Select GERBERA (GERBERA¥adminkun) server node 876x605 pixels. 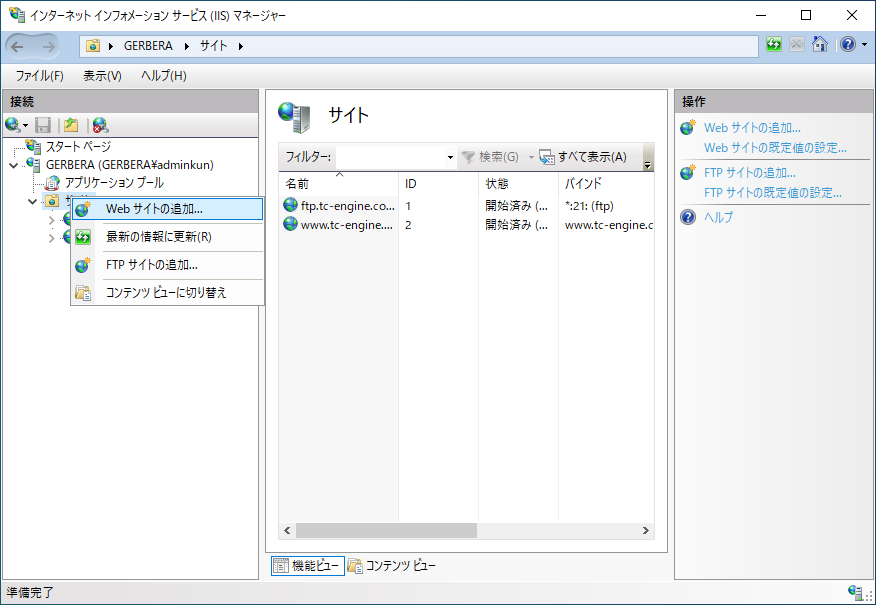pos(130,165)
